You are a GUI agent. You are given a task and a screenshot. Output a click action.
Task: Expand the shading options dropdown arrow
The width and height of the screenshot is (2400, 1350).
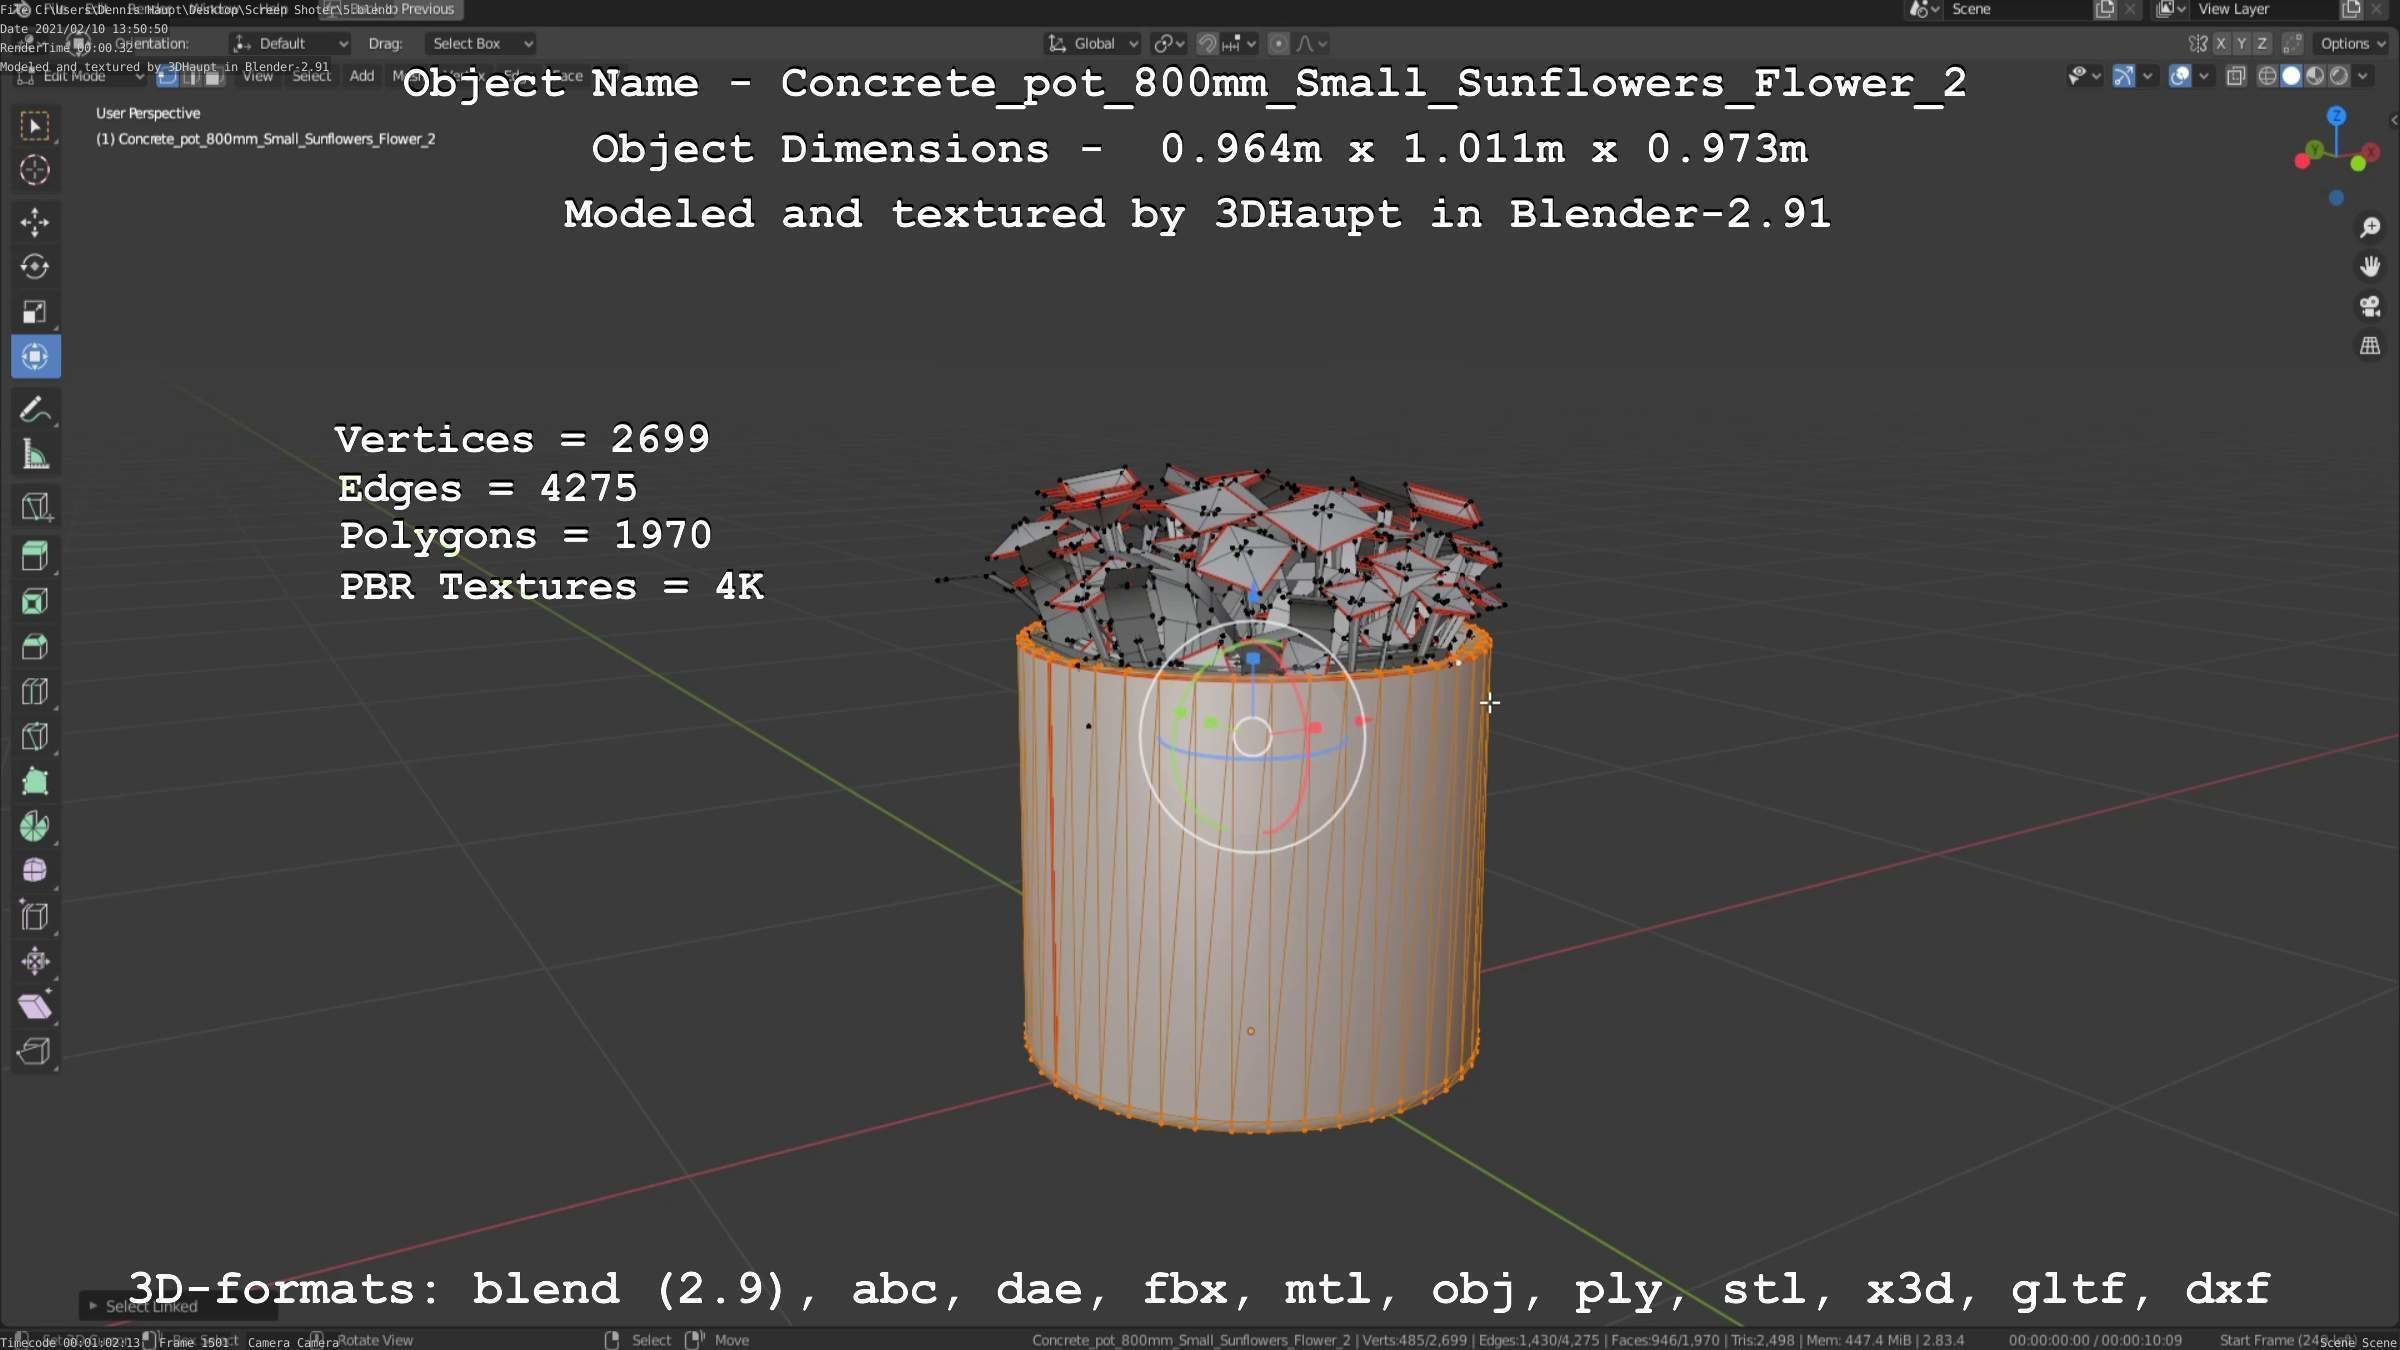[2363, 76]
